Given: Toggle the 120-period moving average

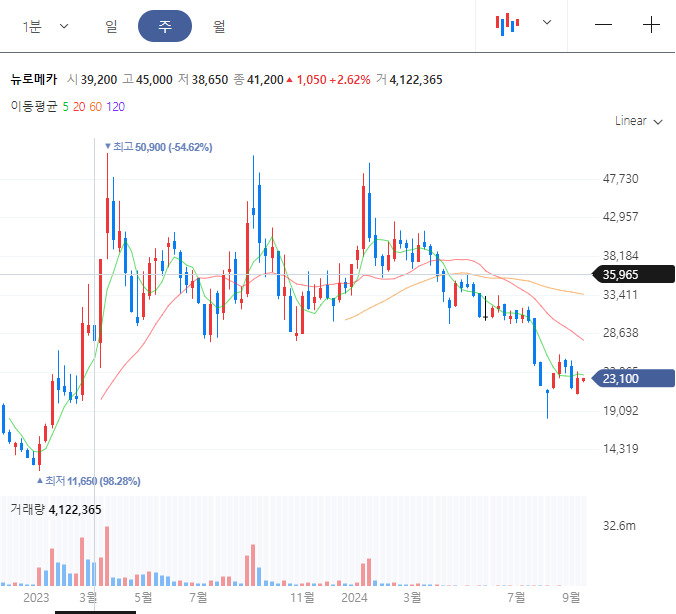Looking at the screenshot, I should click(116, 107).
